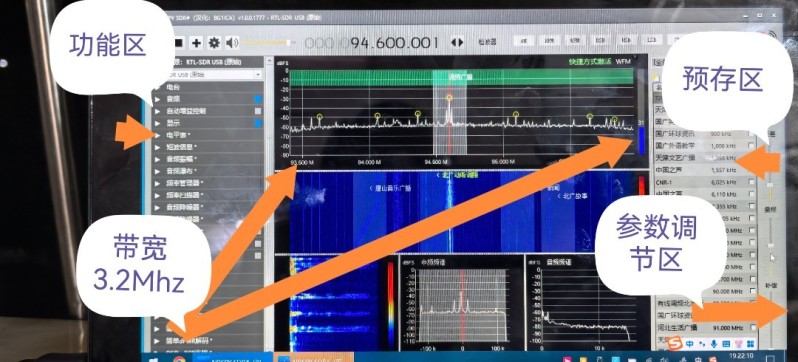The image size is (798, 362).
Task: Toggle the 自动增益控制 panel switch
Action: pyautogui.click(x=258, y=111)
